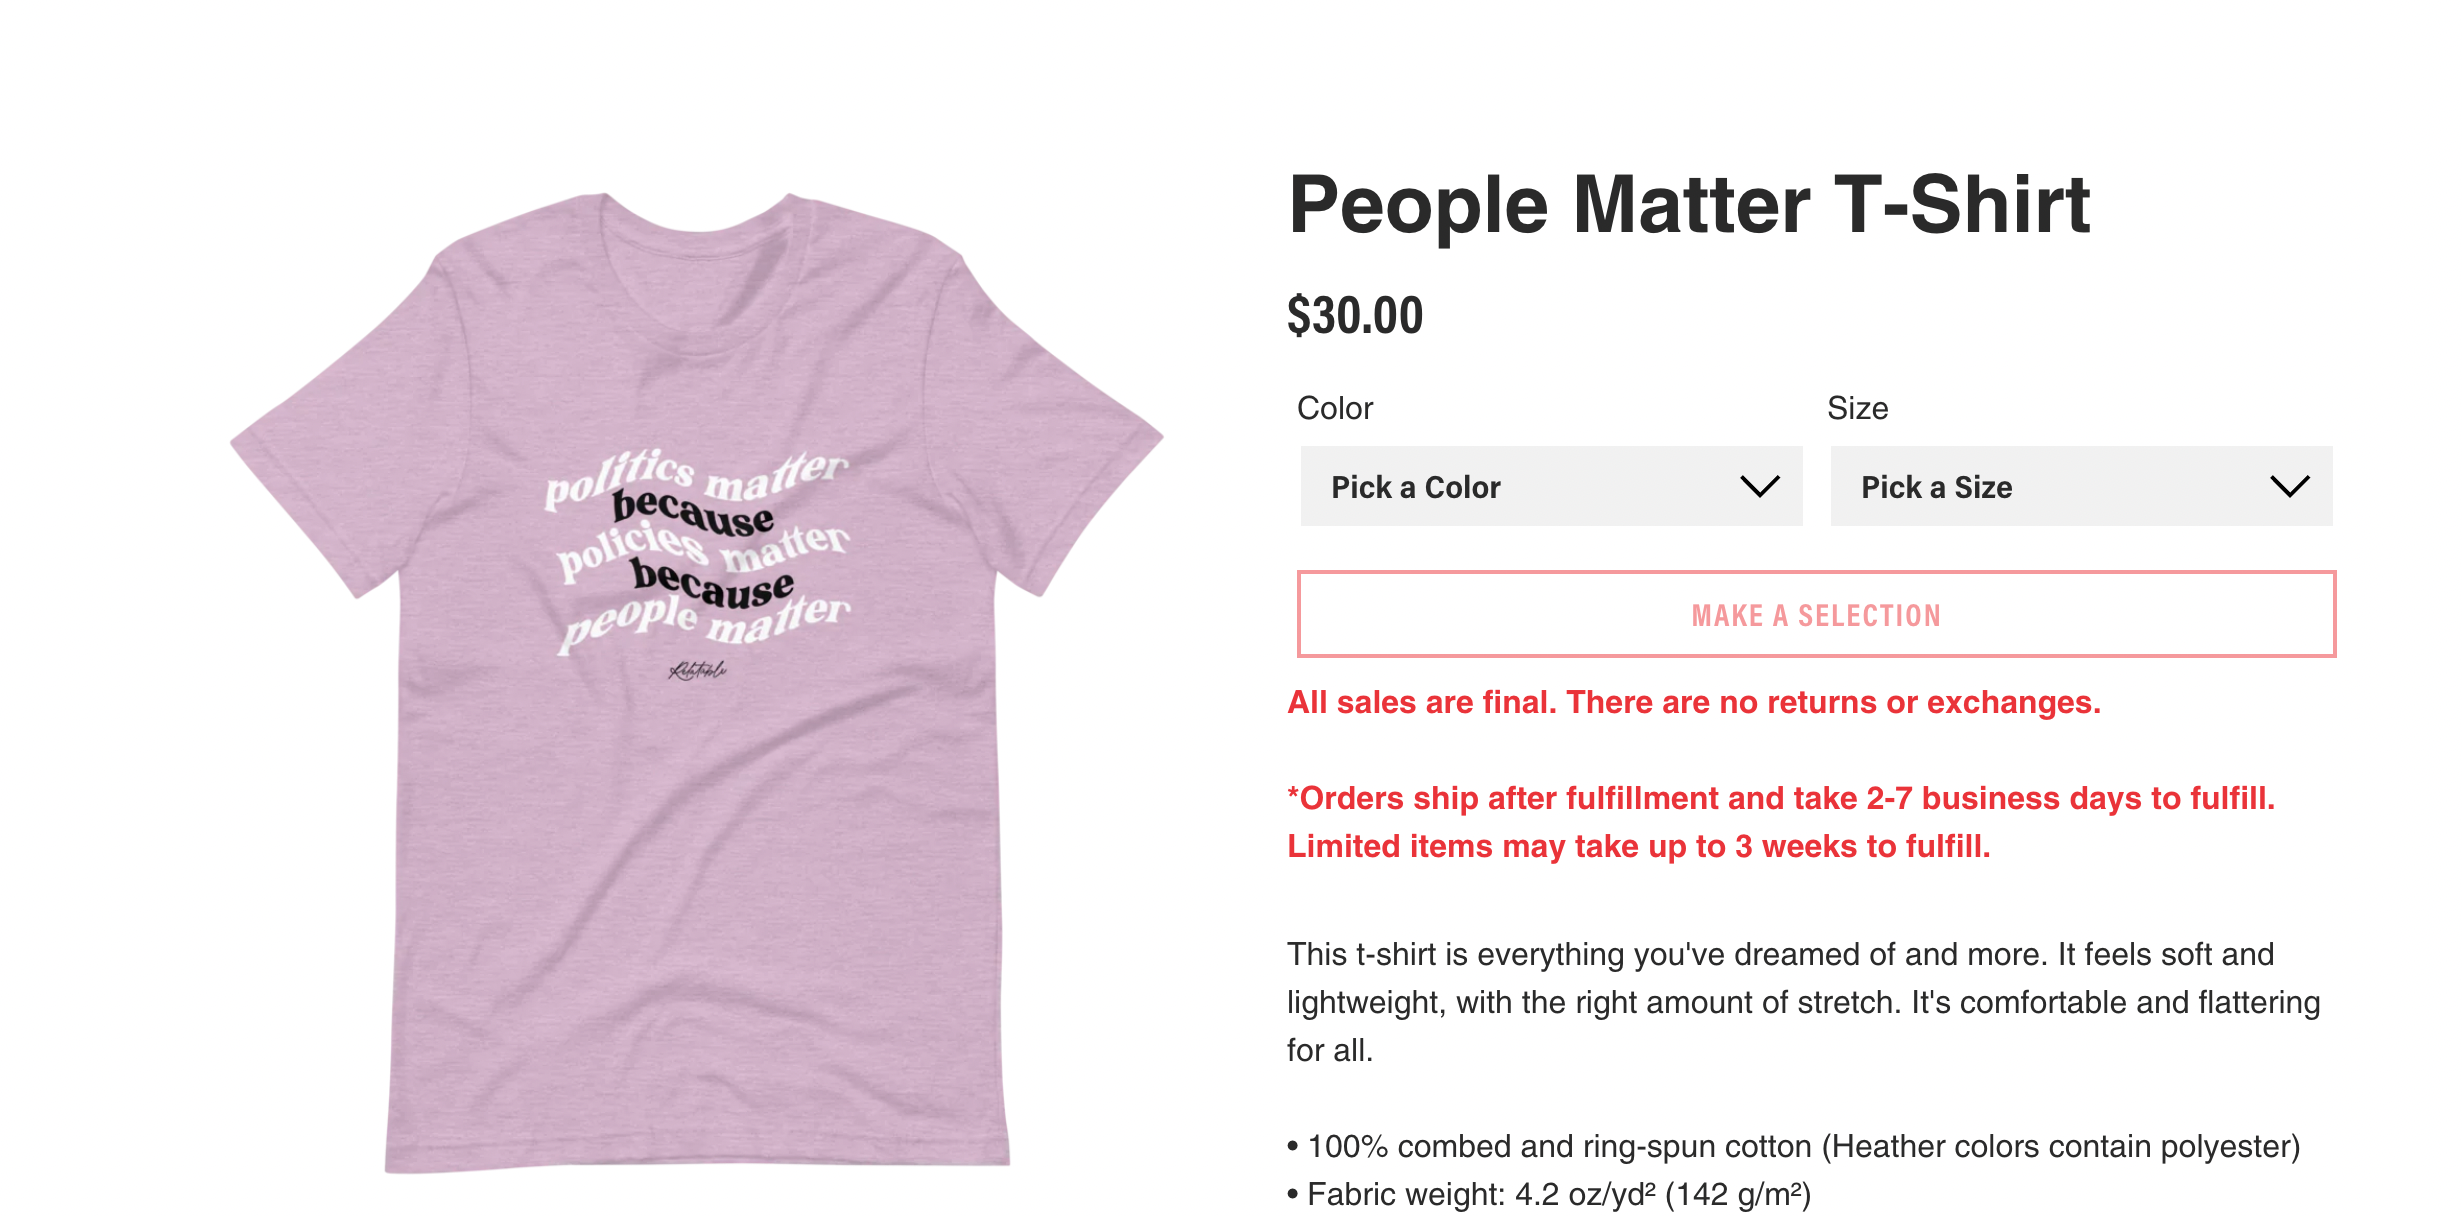Click the $30.00 price text
This screenshot has height=1216, width=2462.
pyautogui.click(x=1355, y=316)
